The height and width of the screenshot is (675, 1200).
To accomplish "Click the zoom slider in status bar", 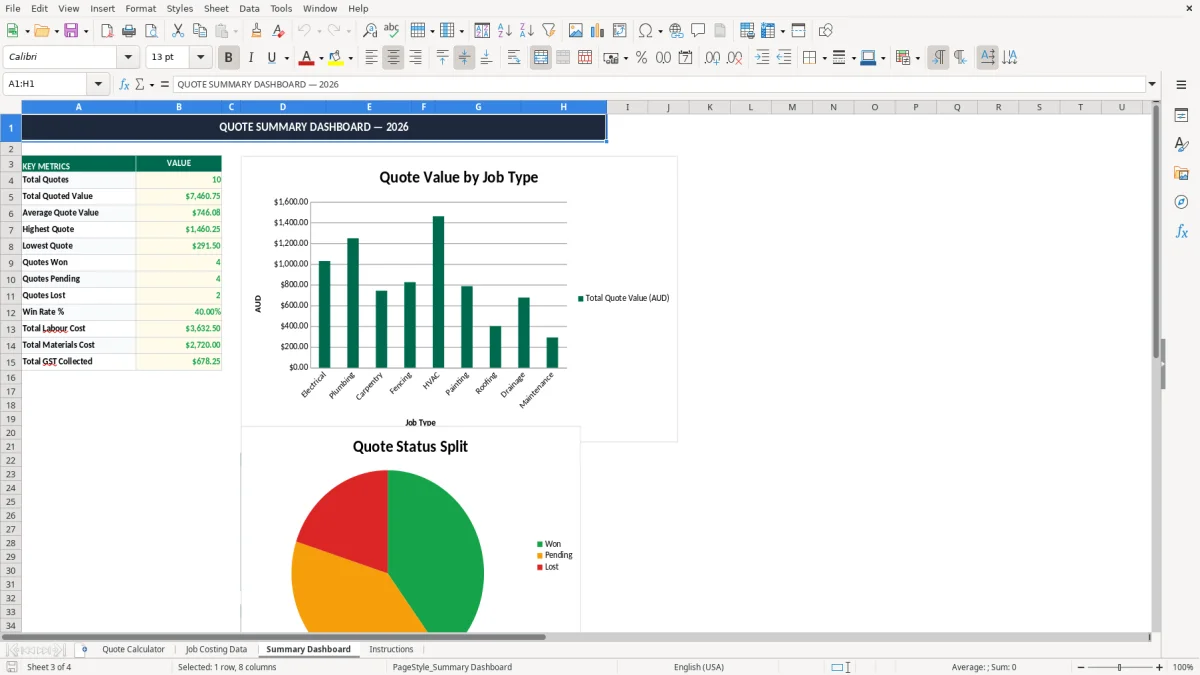I will [x=1119, y=667].
